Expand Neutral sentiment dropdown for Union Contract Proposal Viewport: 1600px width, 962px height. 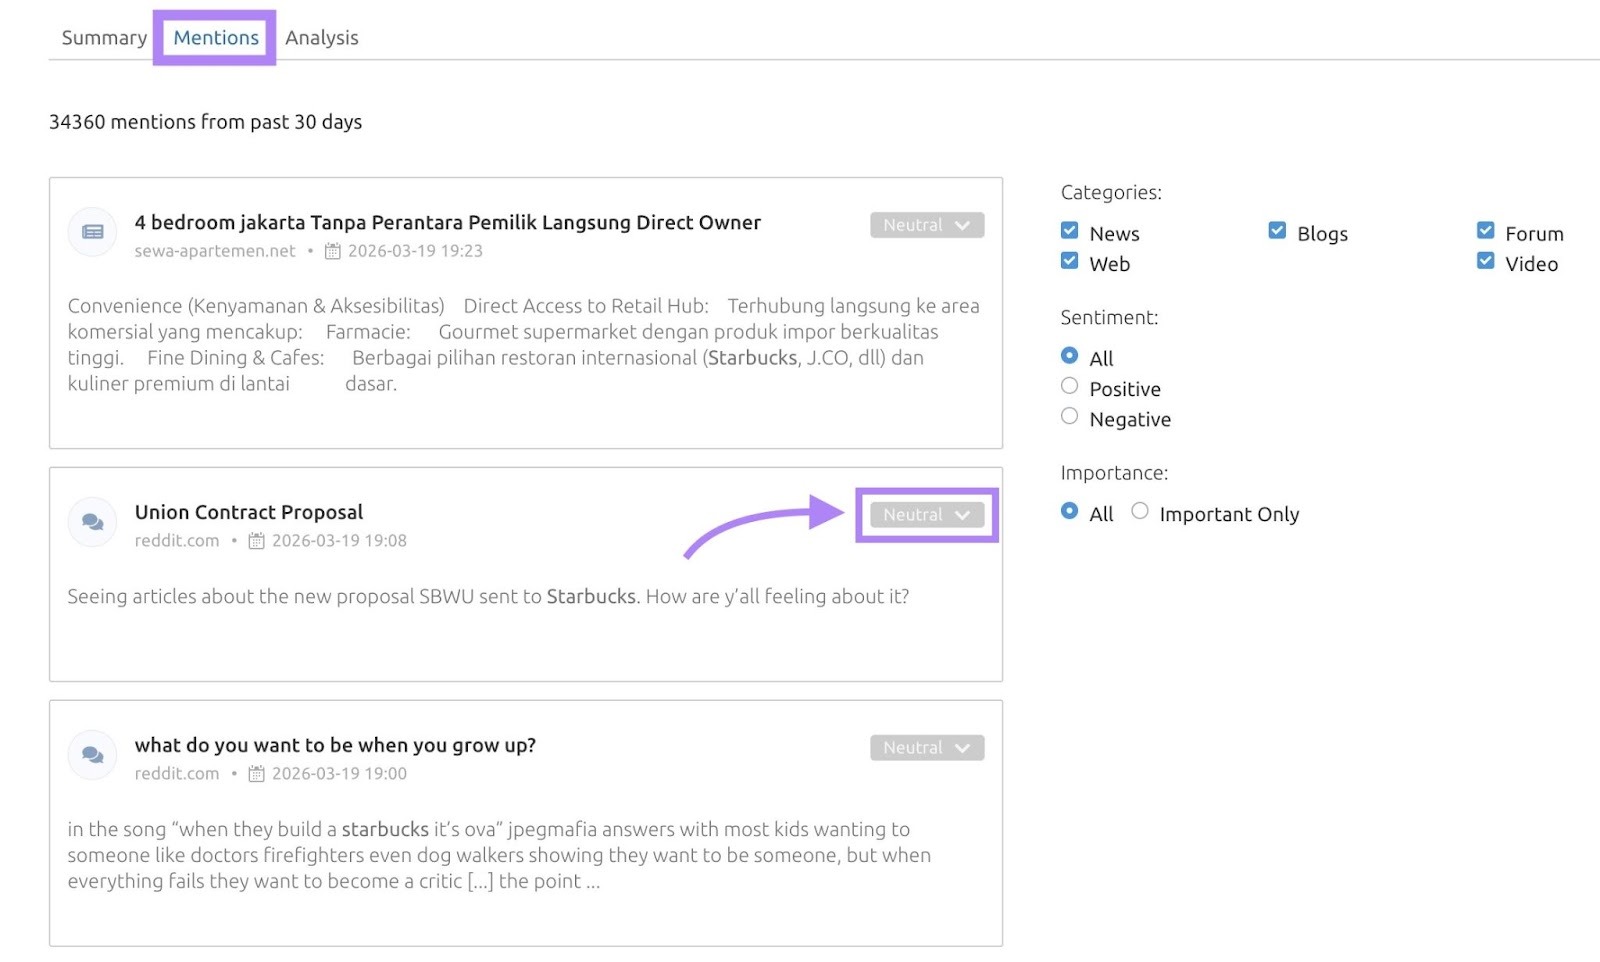(x=927, y=515)
